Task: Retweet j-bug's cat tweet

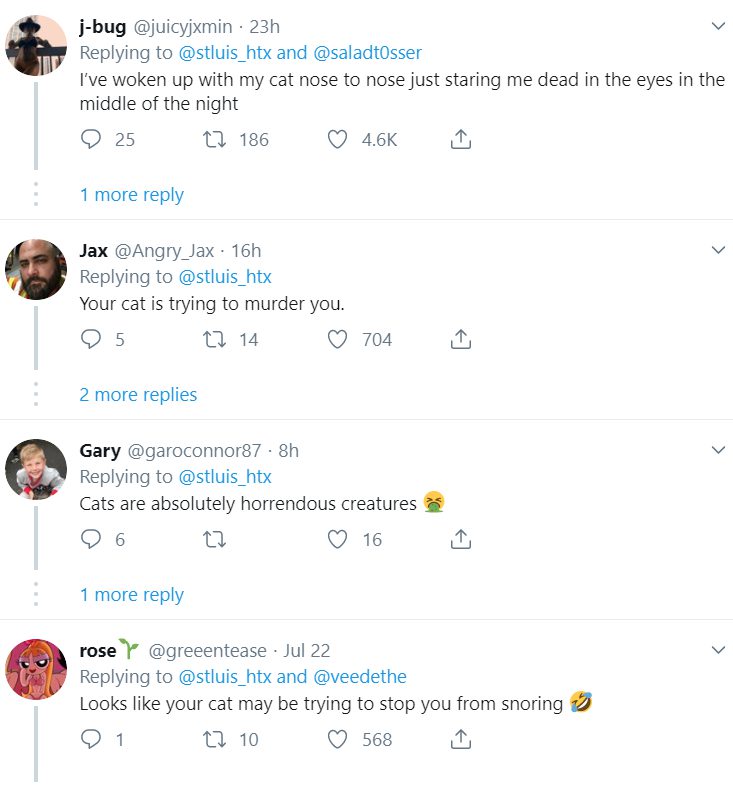Action: point(213,140)
